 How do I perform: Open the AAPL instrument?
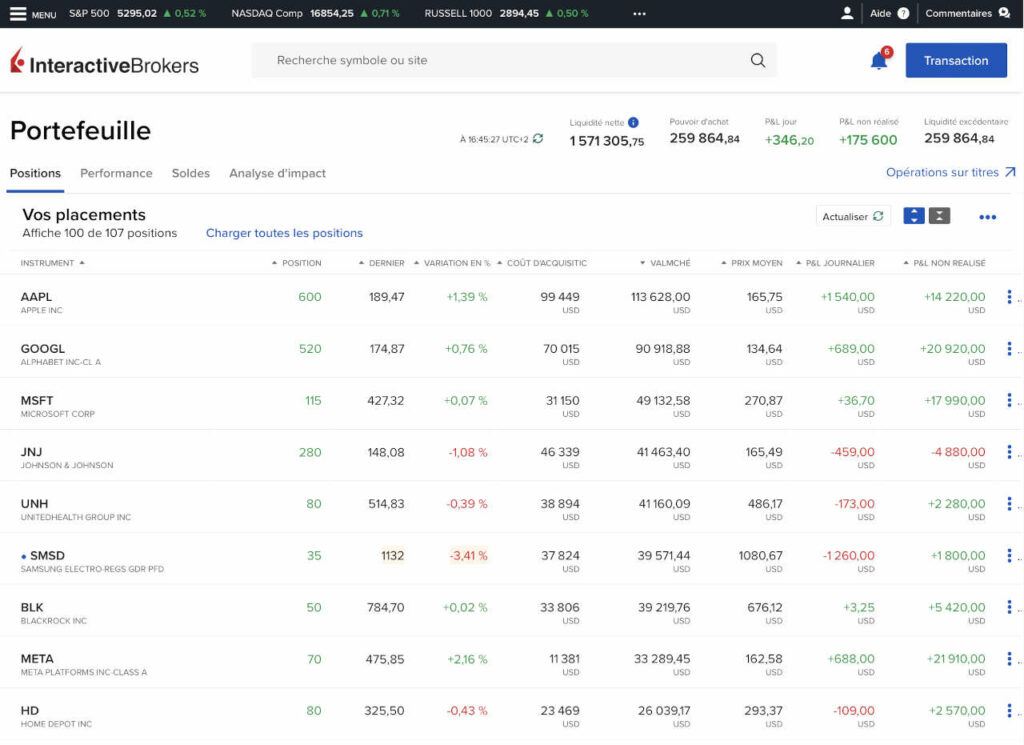36,297
